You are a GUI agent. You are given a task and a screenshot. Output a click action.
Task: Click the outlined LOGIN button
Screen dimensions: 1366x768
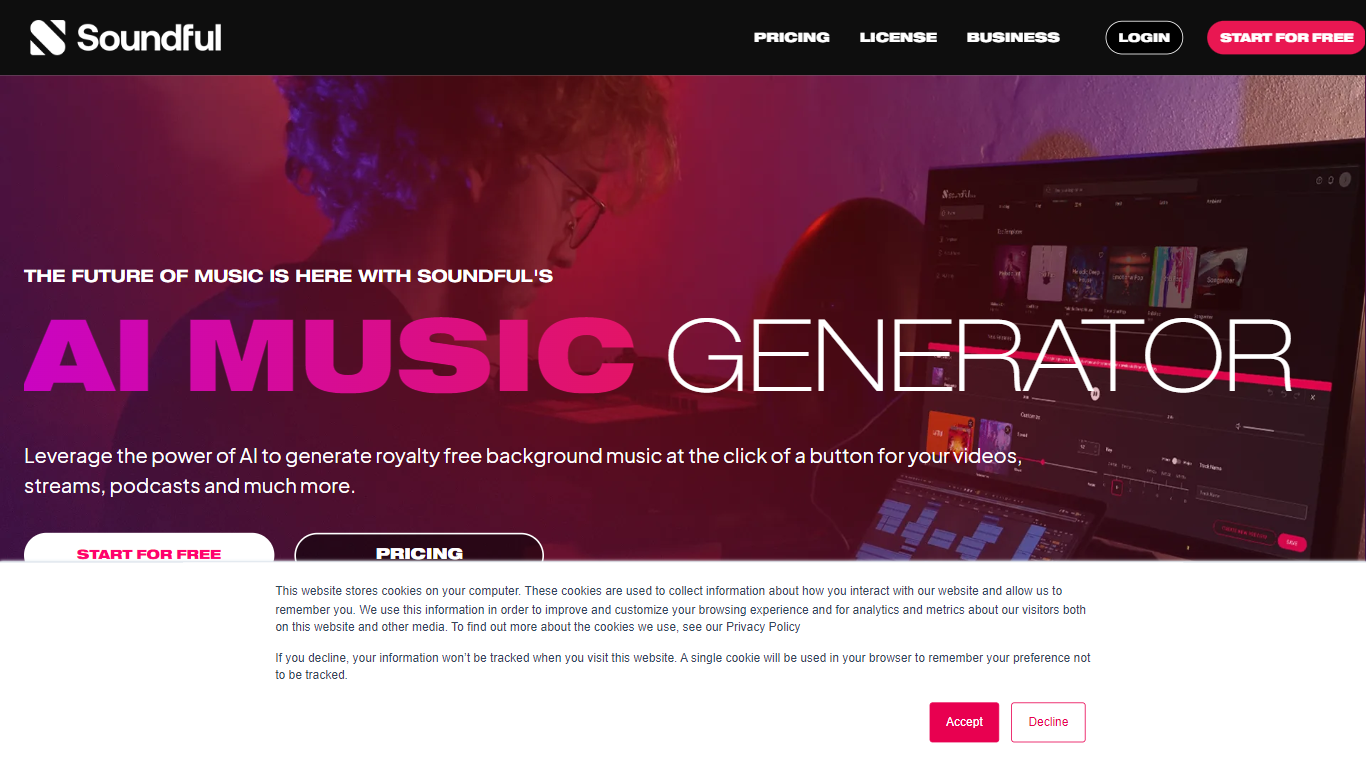point(1144,37)
